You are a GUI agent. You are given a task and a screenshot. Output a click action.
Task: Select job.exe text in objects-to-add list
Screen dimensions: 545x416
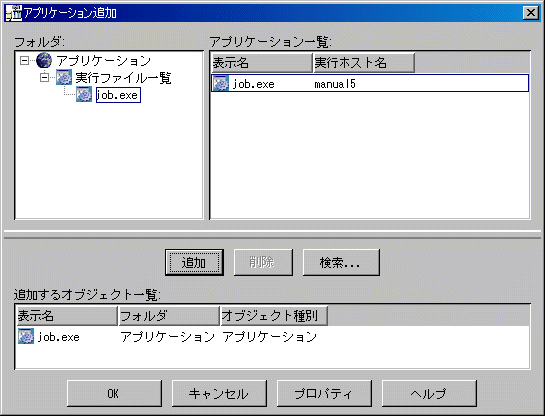[58, 337]
